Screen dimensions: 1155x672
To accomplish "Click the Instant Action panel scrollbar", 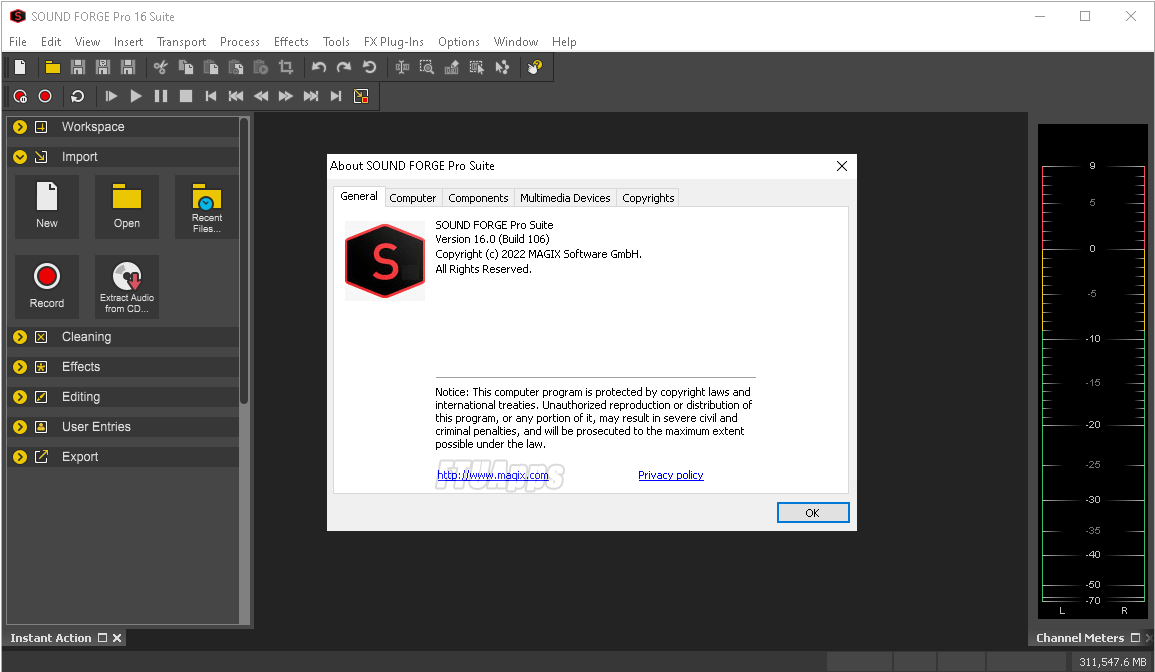I will coord(244,262).
